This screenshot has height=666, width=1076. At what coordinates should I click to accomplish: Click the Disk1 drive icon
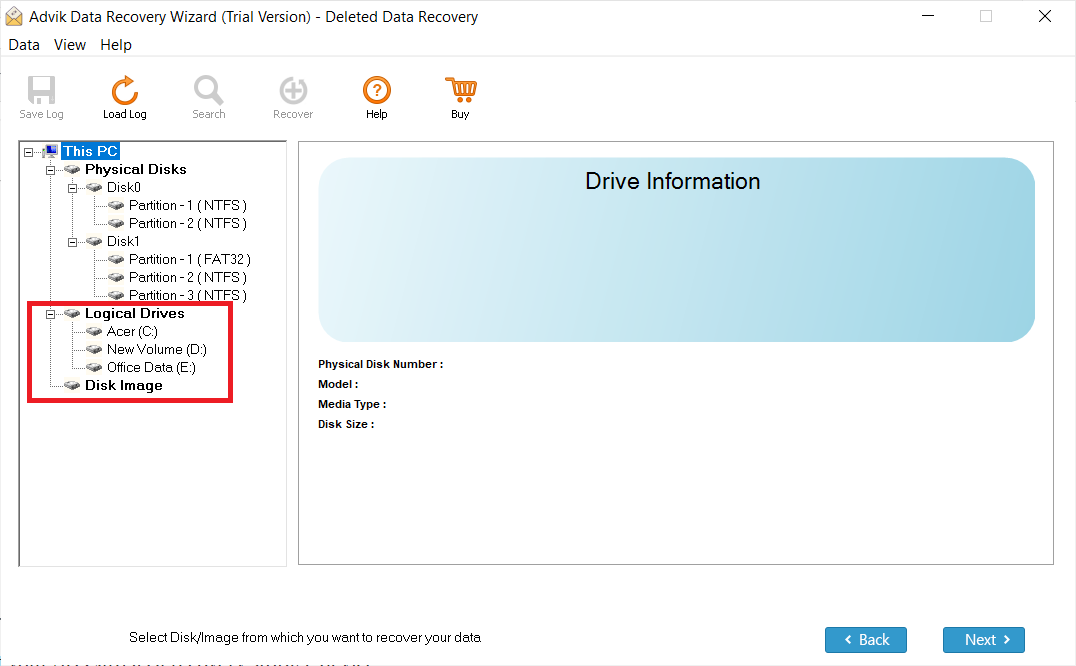coord(94,241)
